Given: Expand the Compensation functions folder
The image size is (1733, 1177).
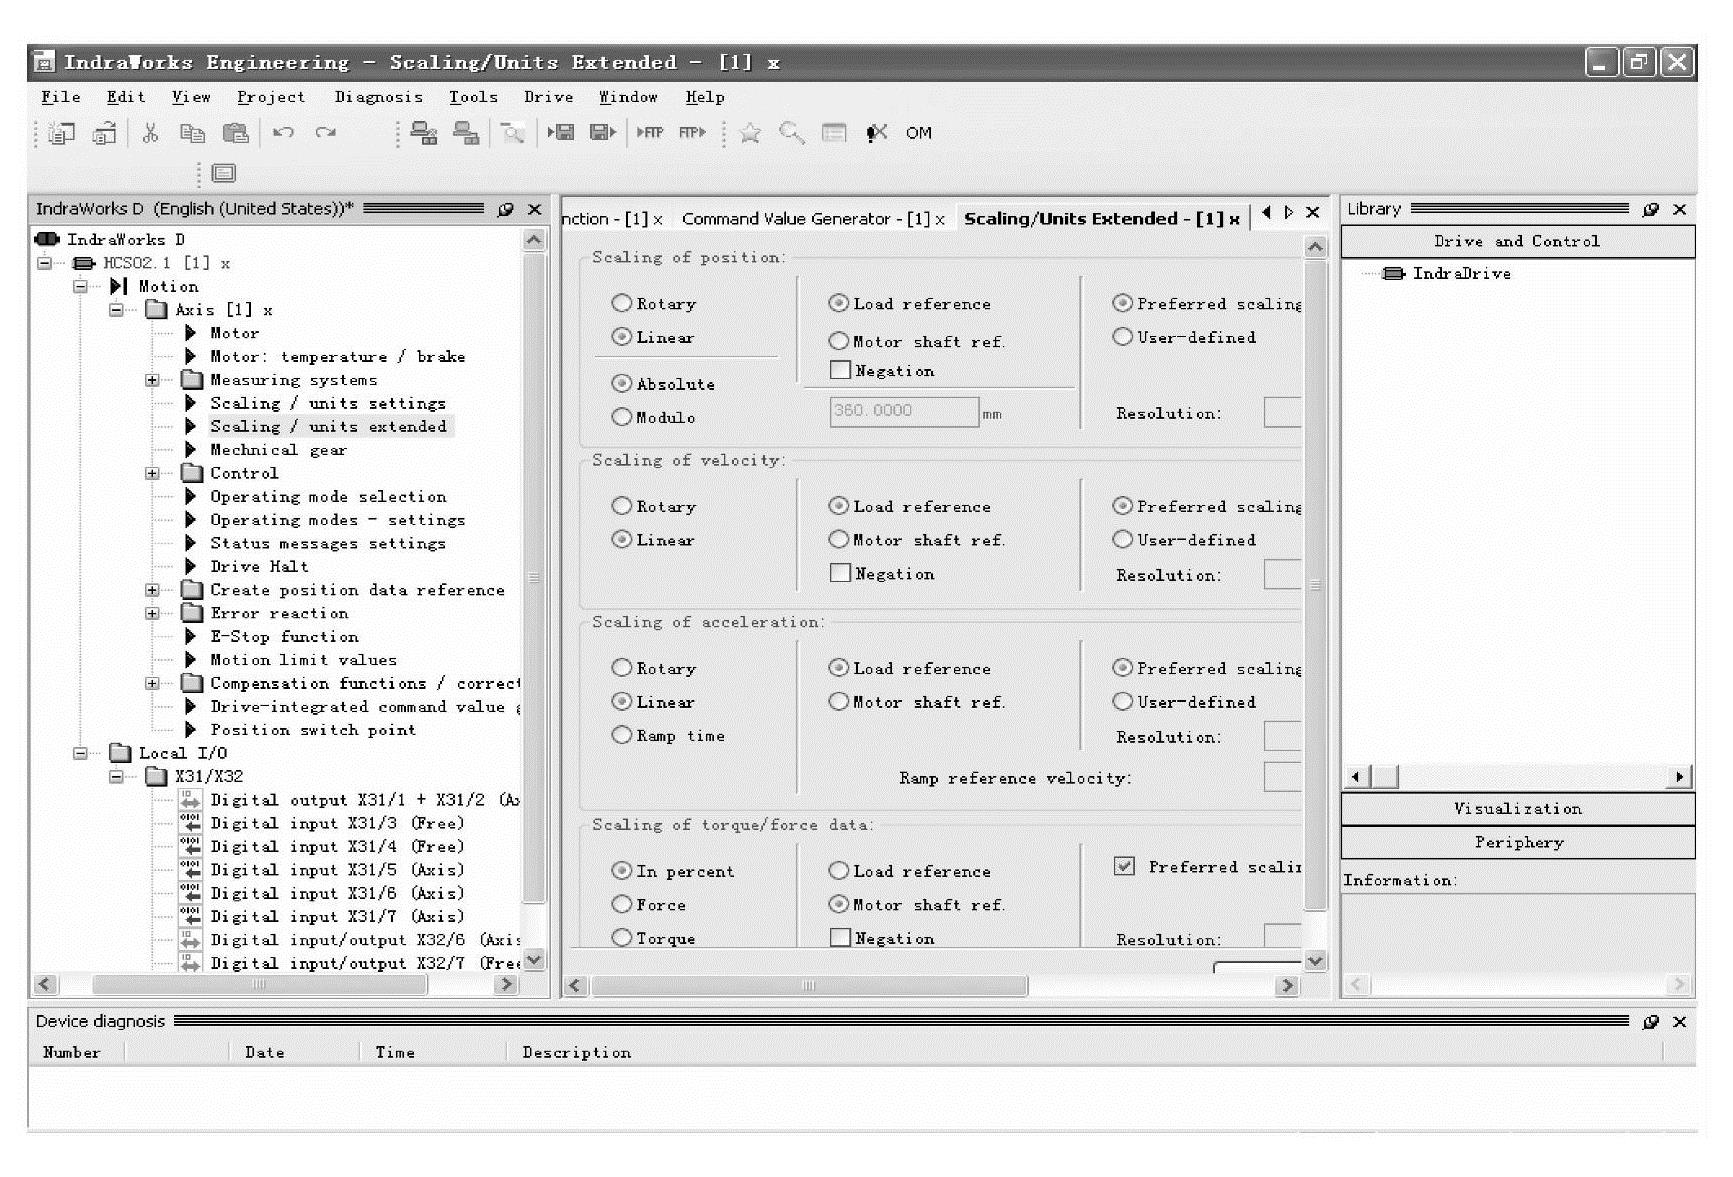Looking at the screenshot, I should (152, 683).
